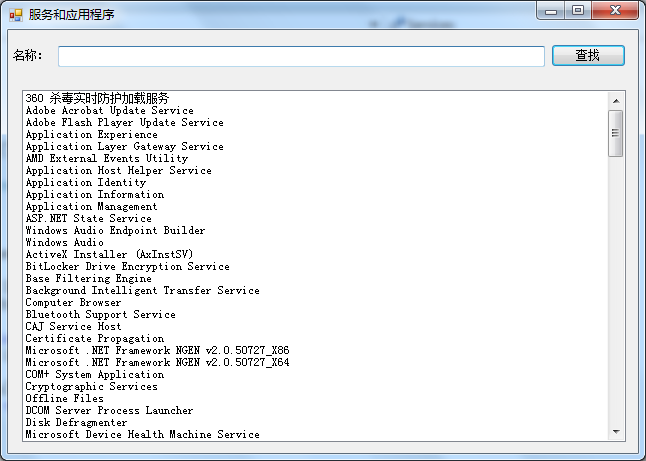This screenshot has height=461, width=646.
Task: Click the scroll down arrow of list
Action: [x=616, y=431]
